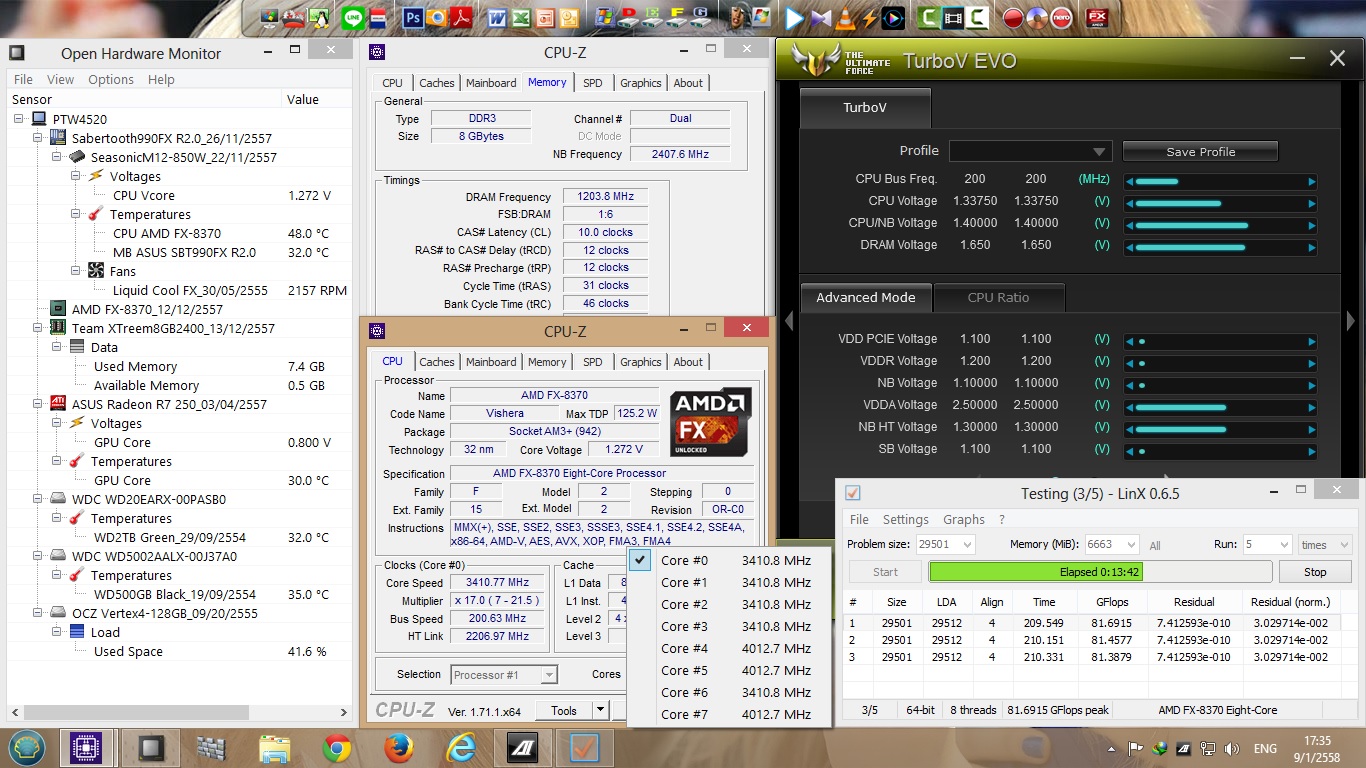Click the Save Profile button
Viewport: 1366px width, 768px height.
click(1201, 151)
